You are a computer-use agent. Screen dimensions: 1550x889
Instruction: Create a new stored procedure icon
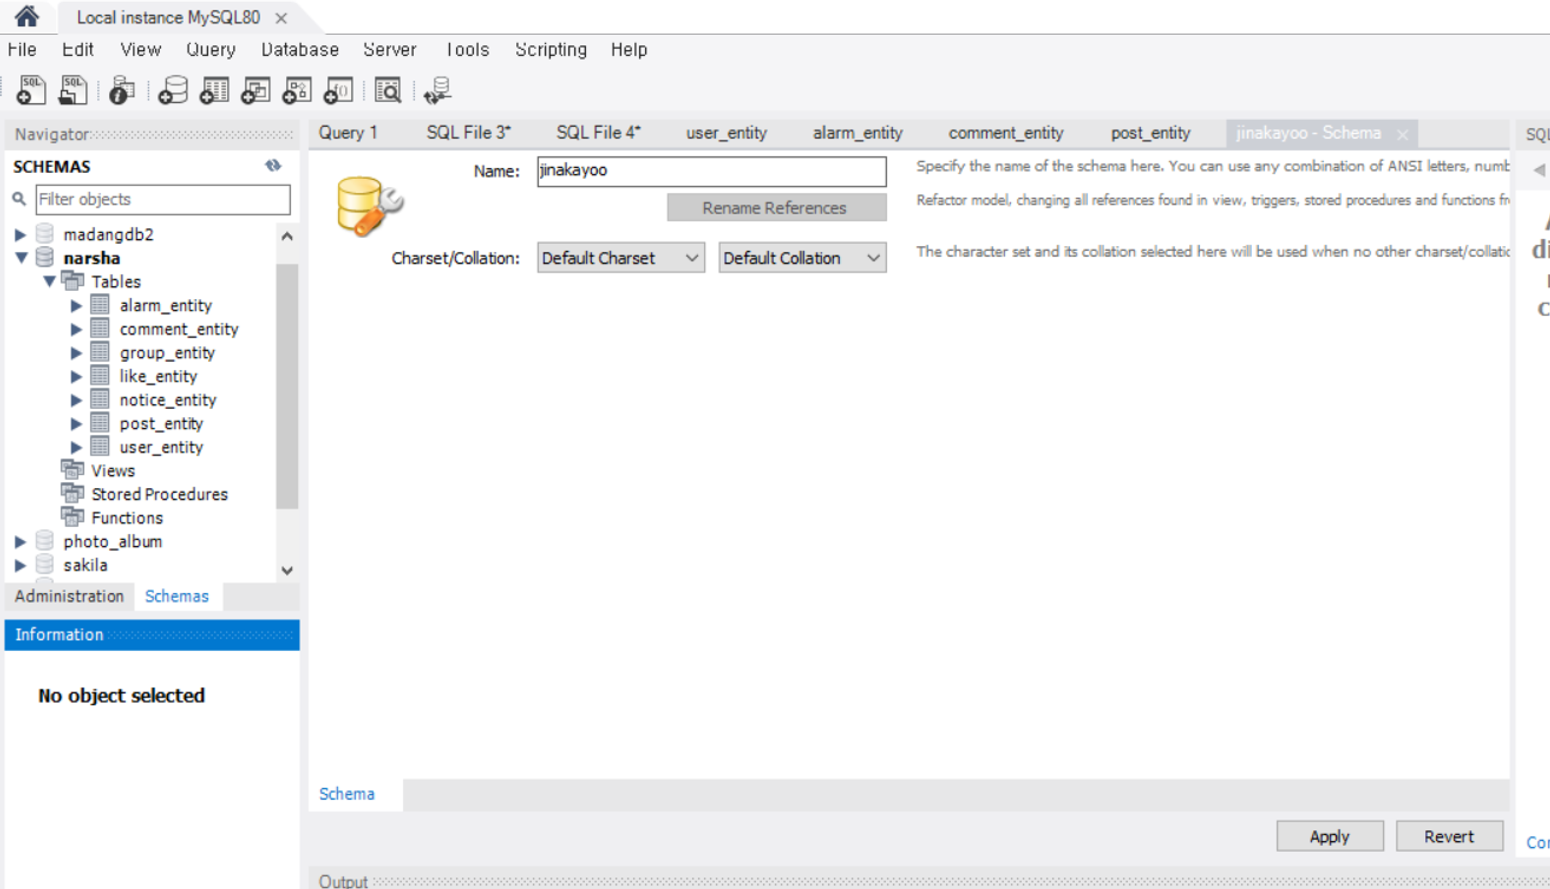(x=296, y=90)
